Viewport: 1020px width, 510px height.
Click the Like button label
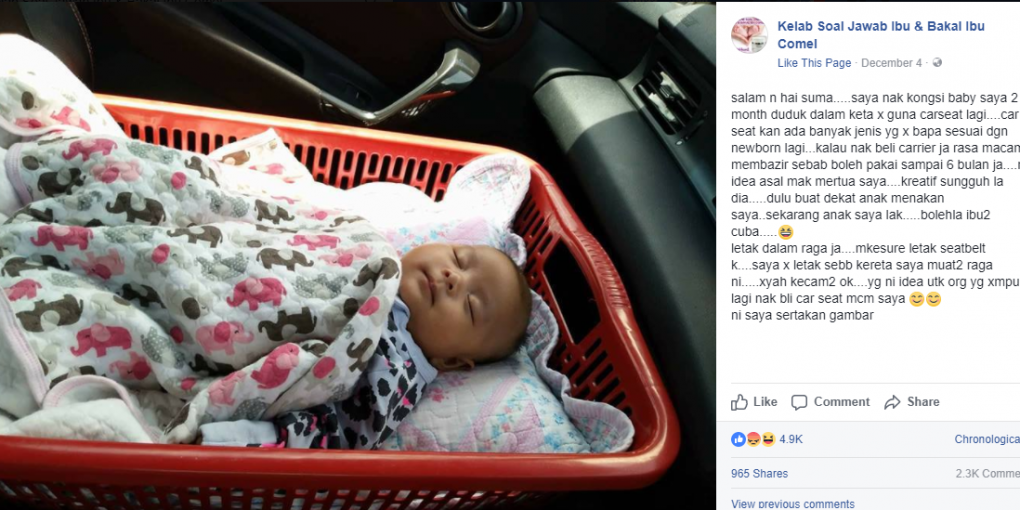[x=765, y=402]
